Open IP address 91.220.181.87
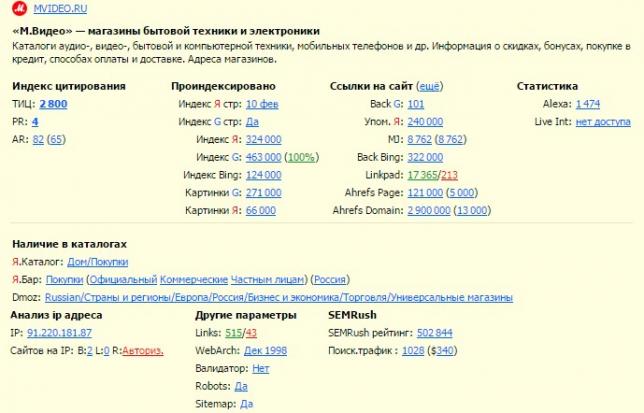This screenshot has height=413, width=644. tap(60, 333)
